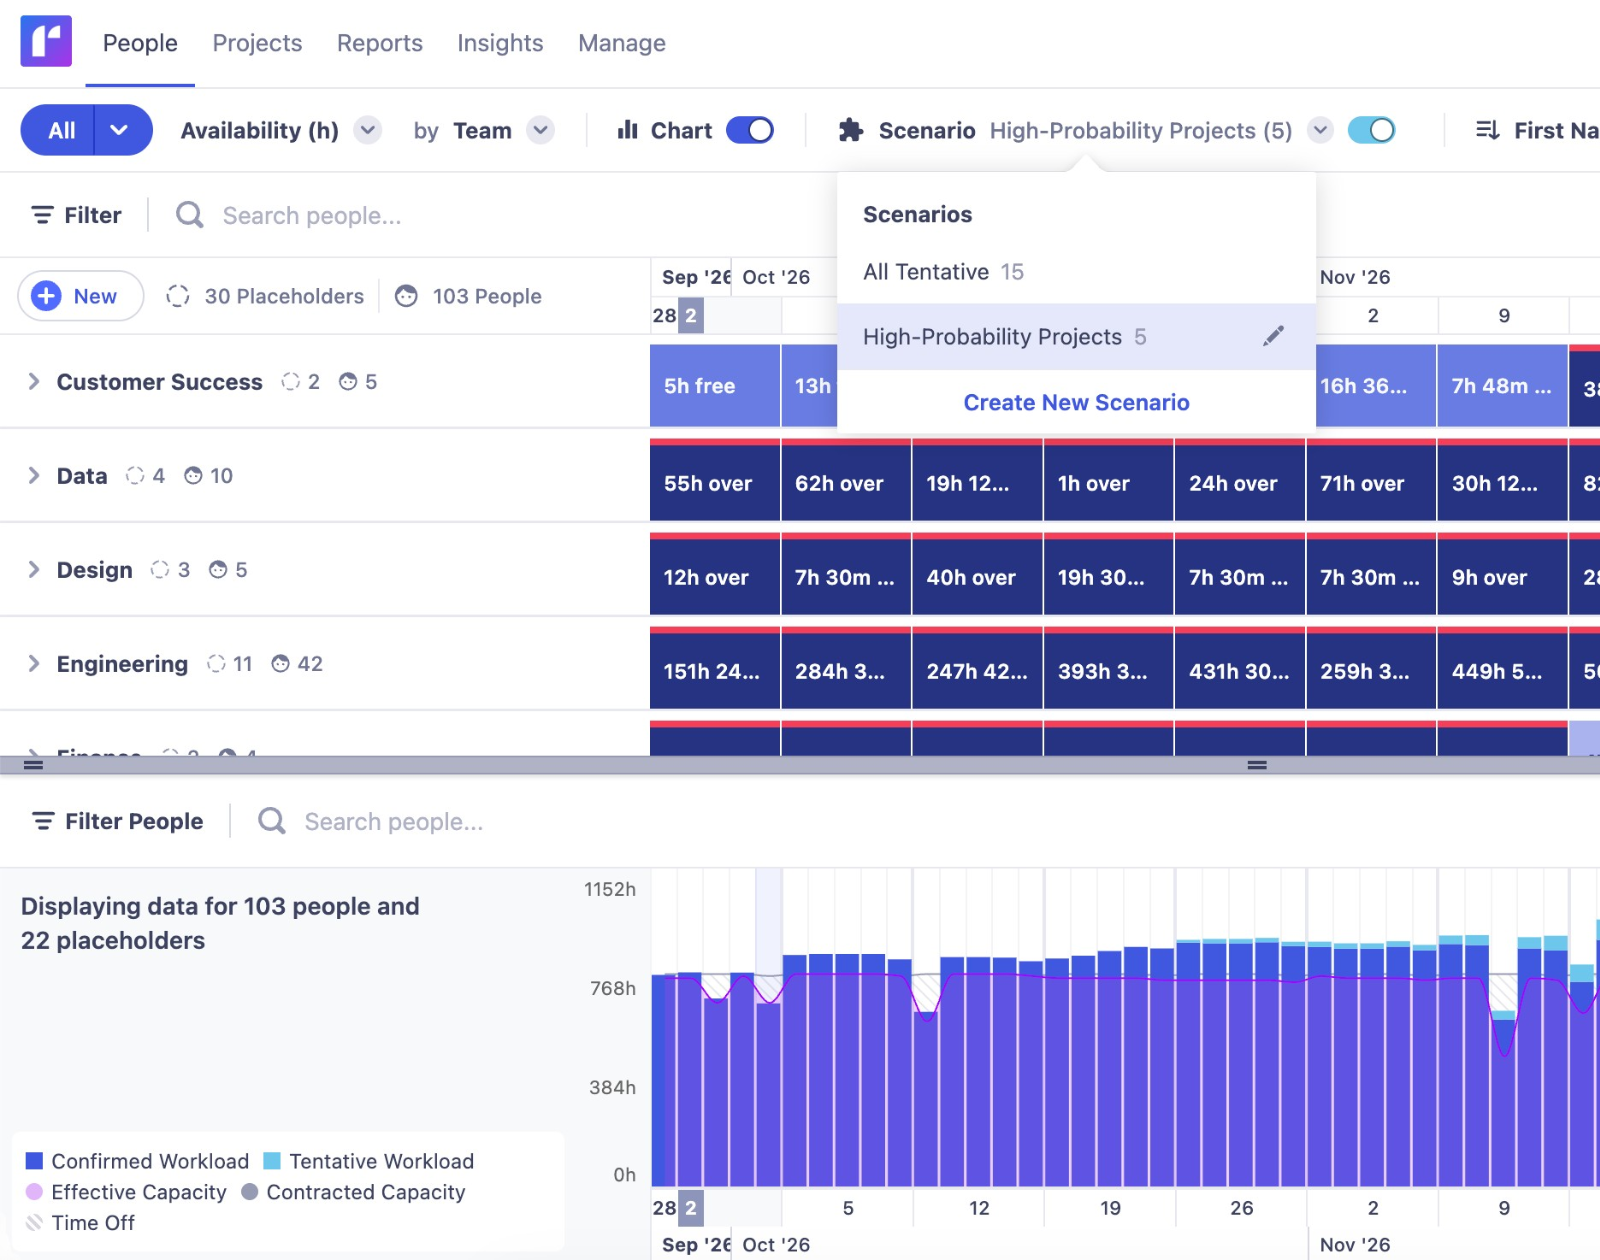
Task: Expand the Data team row
Action: (x=34, y=475)
